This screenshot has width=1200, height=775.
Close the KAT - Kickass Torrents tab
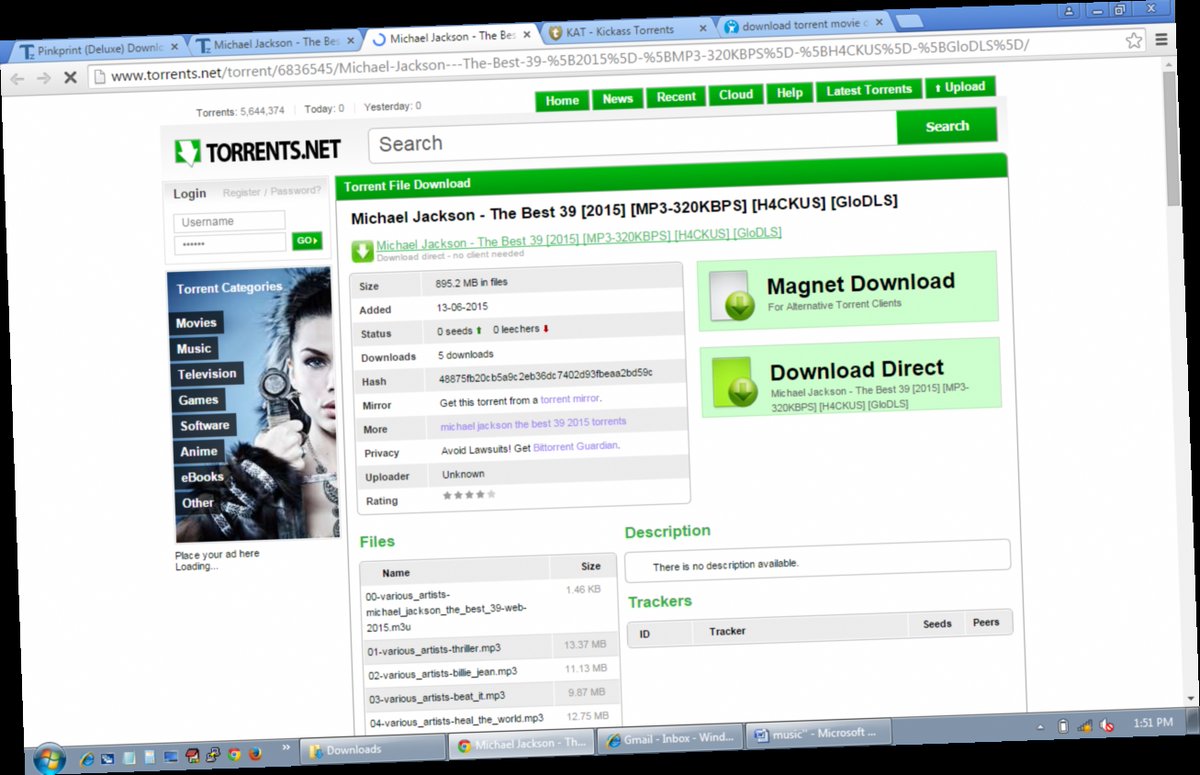(x=702, y=30)
